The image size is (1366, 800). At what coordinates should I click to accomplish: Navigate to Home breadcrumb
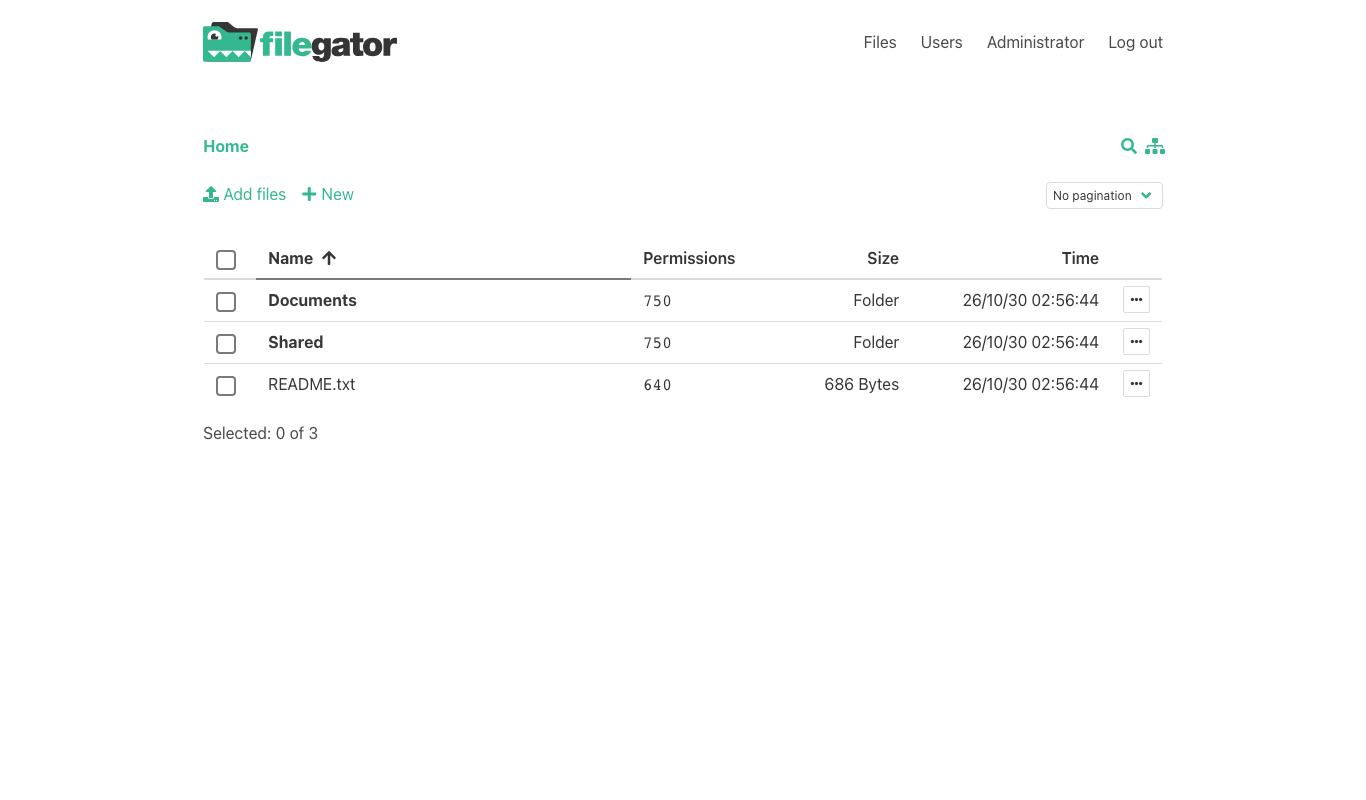point(226,146)
